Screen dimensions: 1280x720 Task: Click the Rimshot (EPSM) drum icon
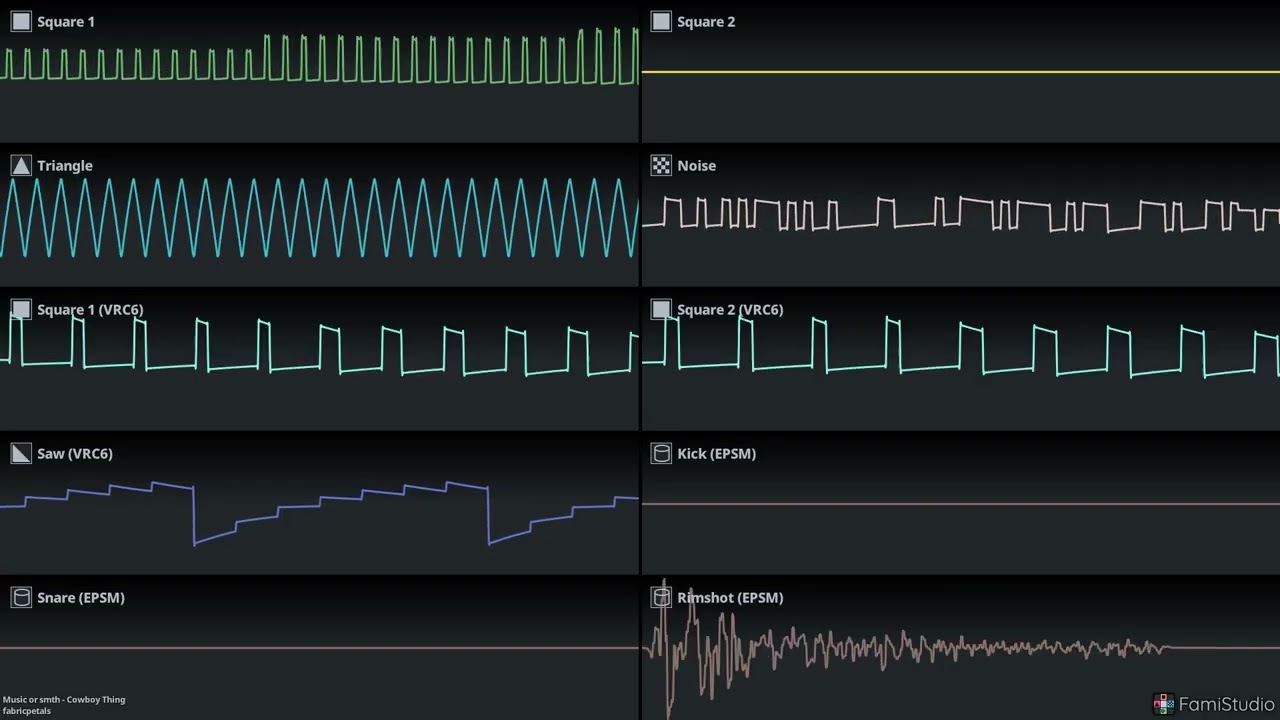click(661, 598)
